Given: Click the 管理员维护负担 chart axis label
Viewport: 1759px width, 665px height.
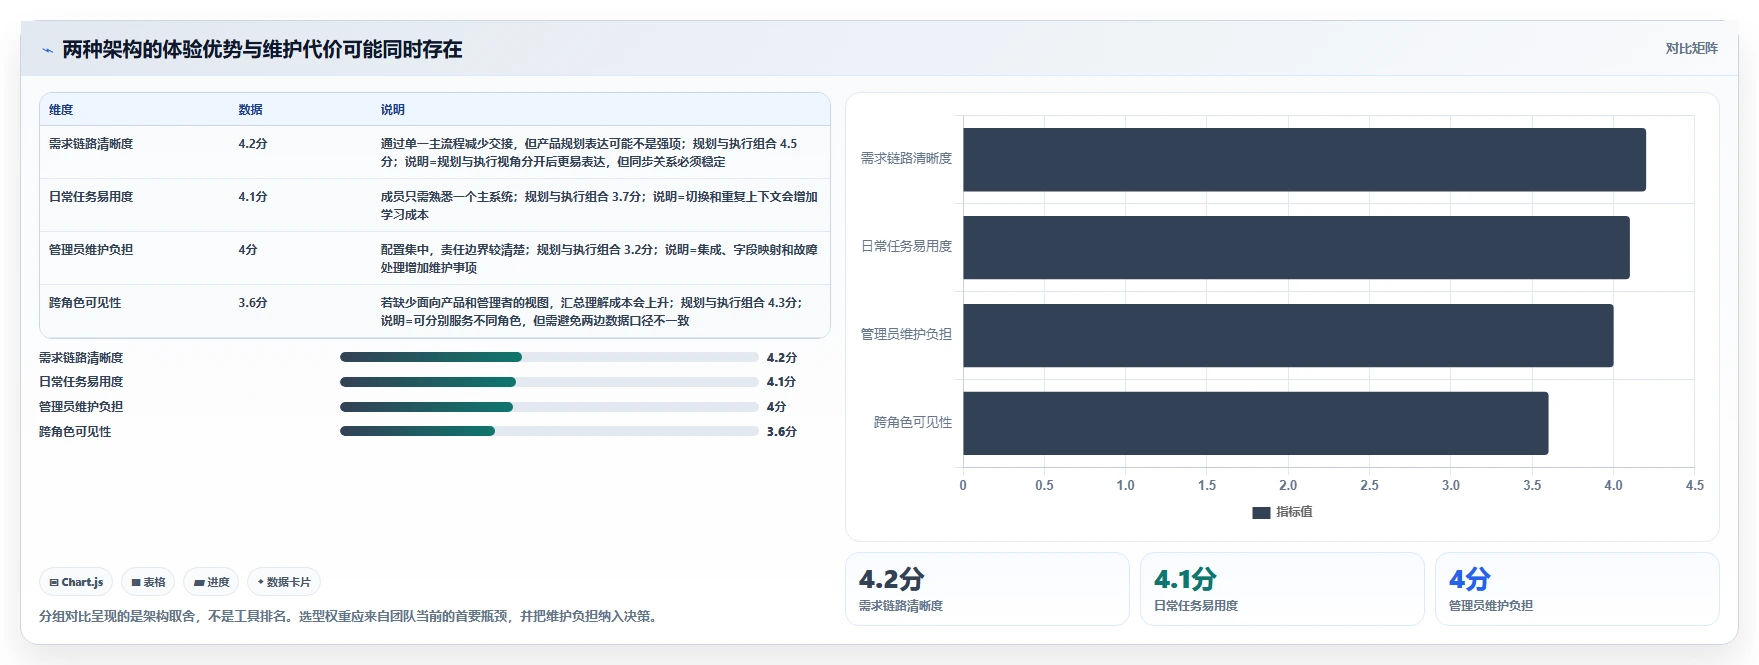Looking at the screenshot, I should coord(906,334).
